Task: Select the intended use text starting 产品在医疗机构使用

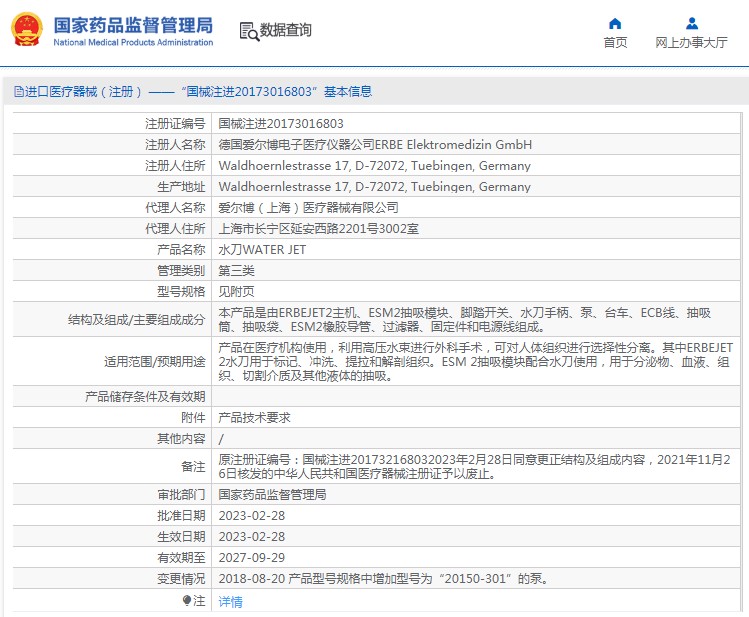Action: 475,362
